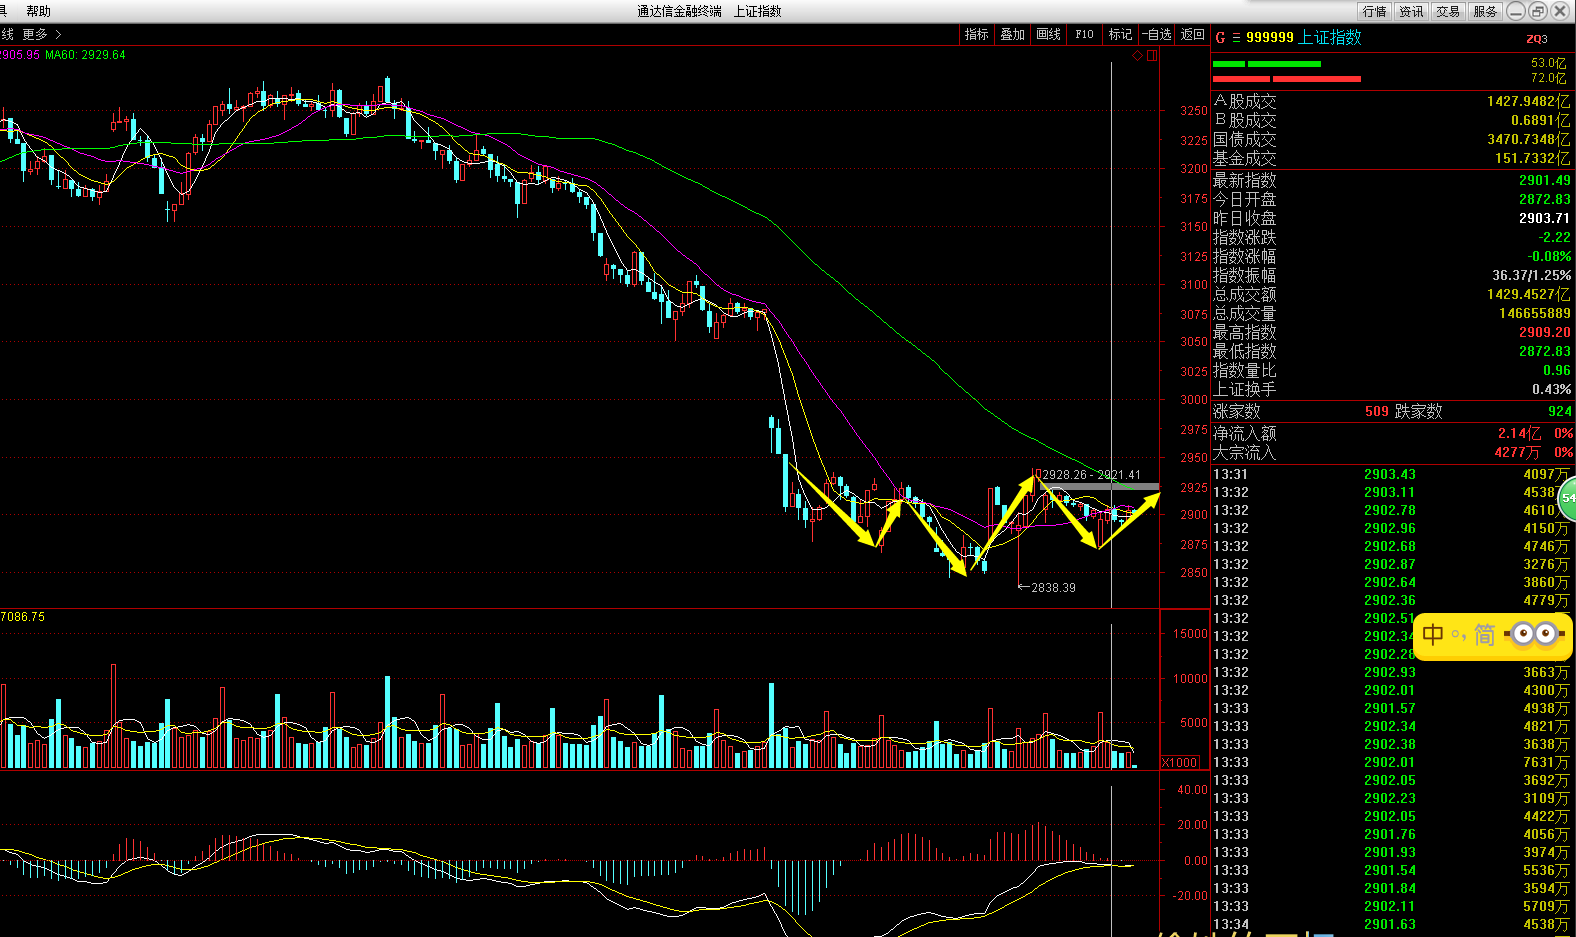
Task: Click the 涨家数 count 509
Action: coord(1376,411)
